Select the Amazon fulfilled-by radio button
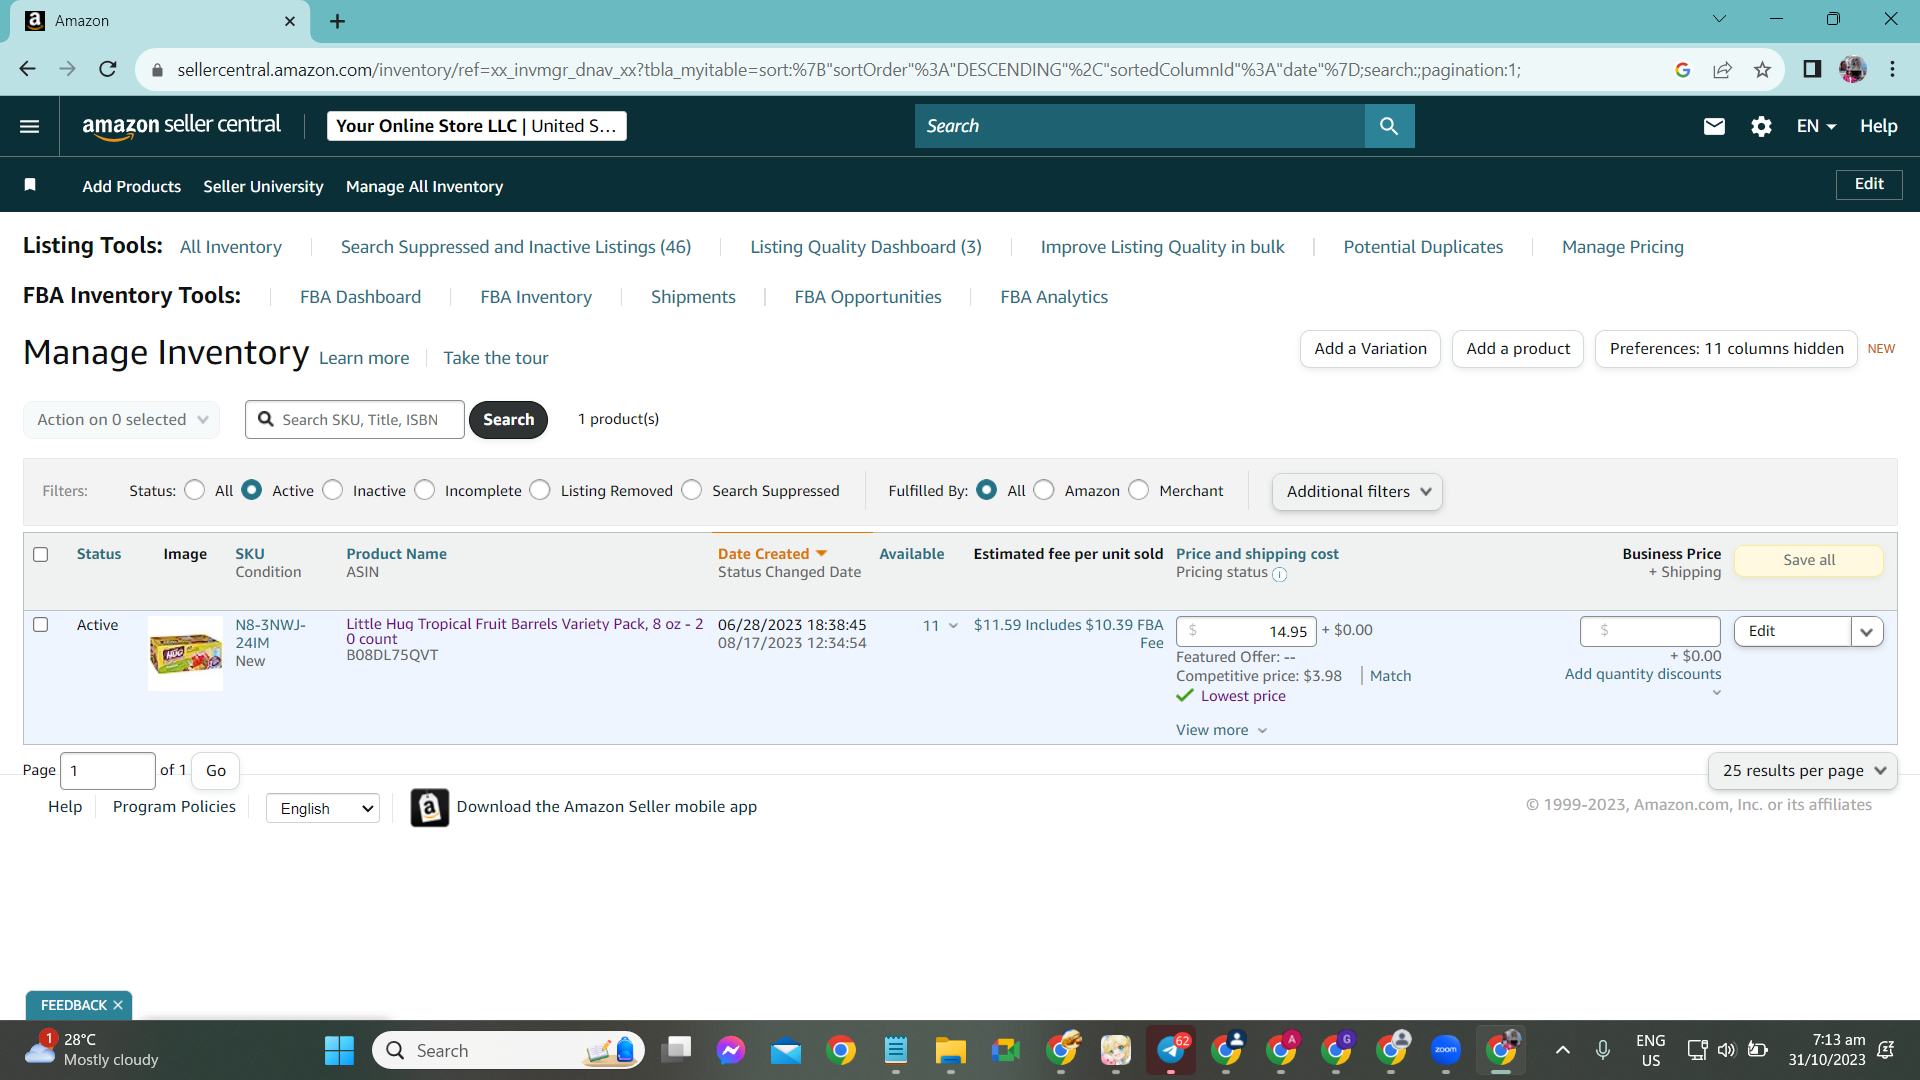This screenshot has width=1920, height=1080. pos(1044,490)
